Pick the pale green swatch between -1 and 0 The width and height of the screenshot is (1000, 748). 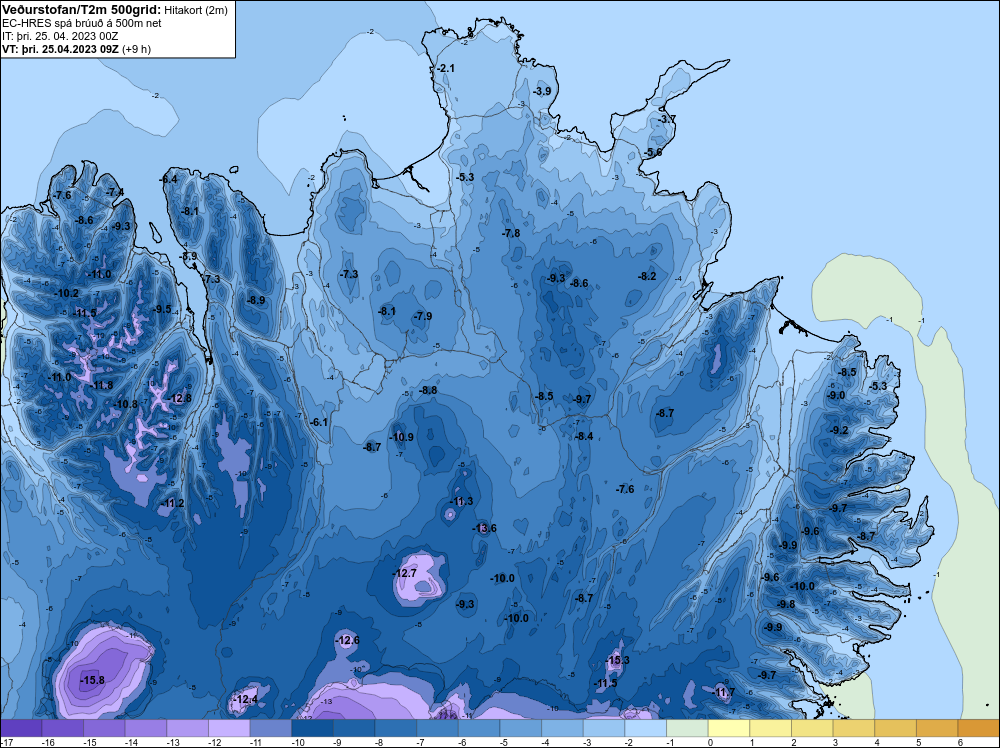pos(688,728)
